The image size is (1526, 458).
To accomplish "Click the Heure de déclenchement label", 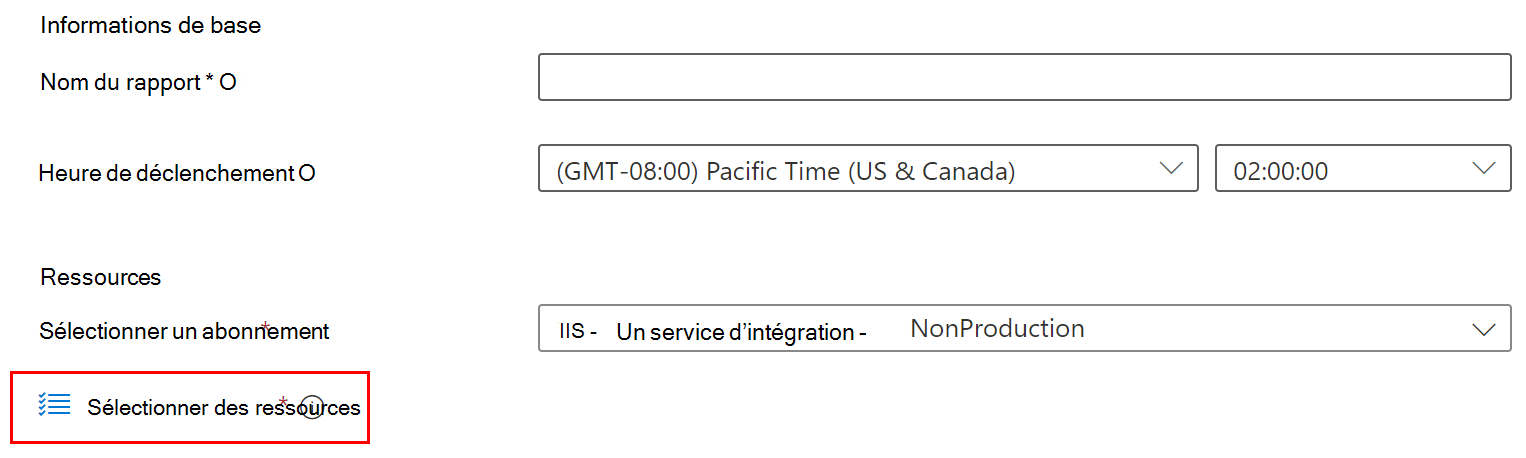I will 167,173.
